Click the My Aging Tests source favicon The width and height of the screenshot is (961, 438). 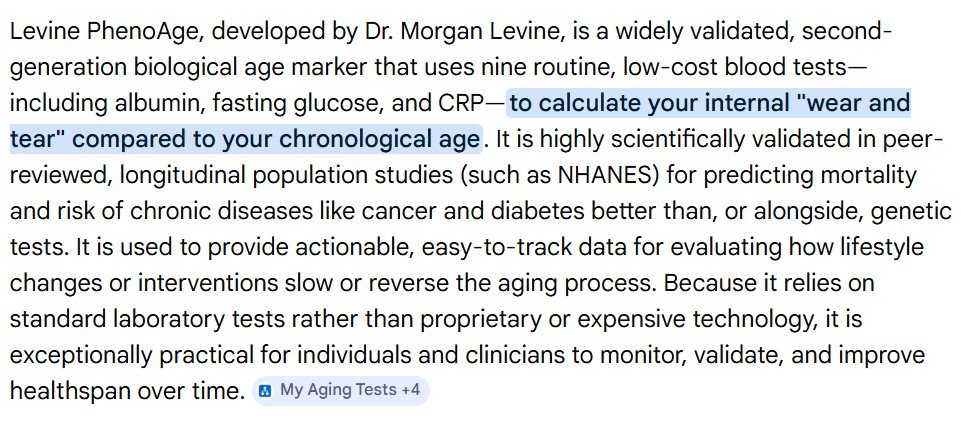[266, 391]
